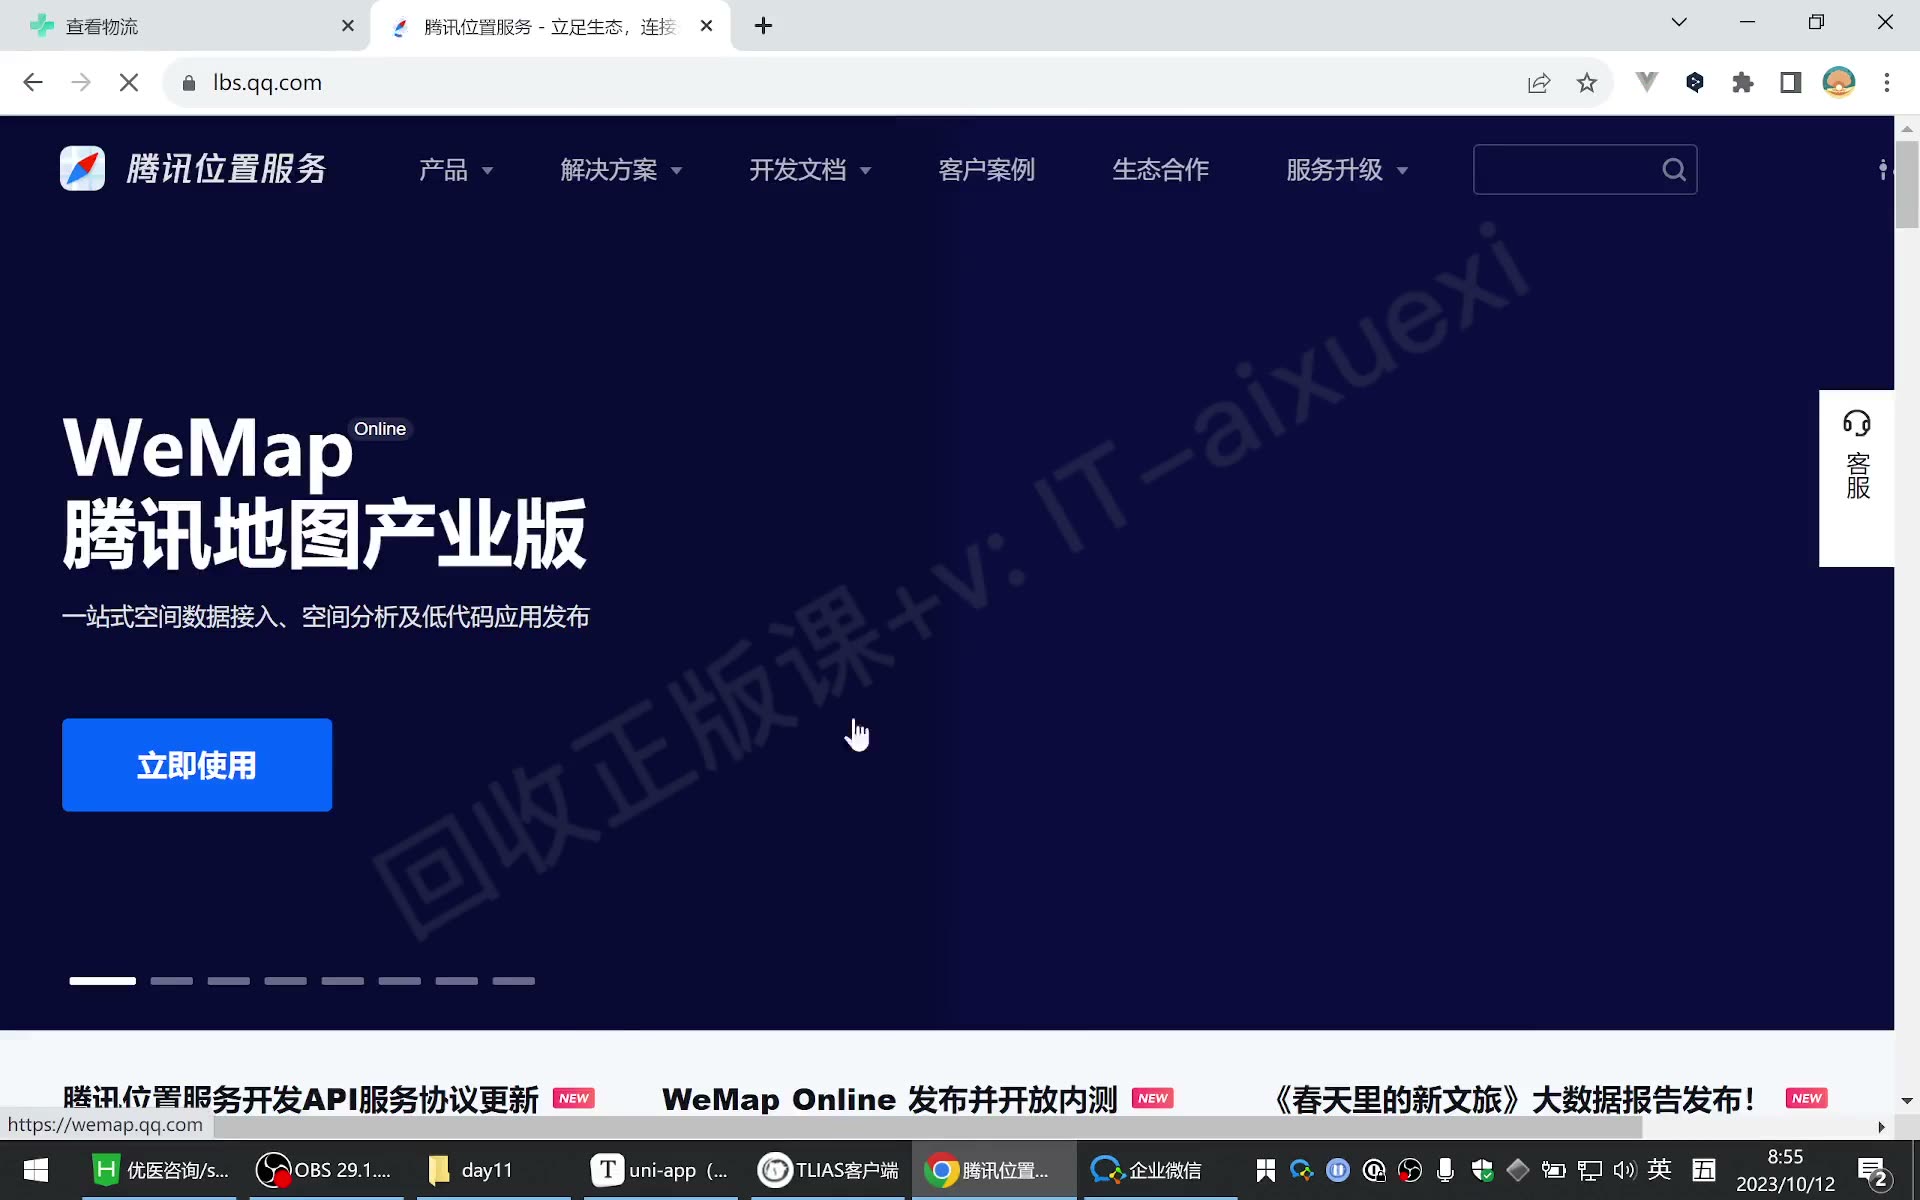
Task: Click the 立即使用 button
Action: pos(197,765)
